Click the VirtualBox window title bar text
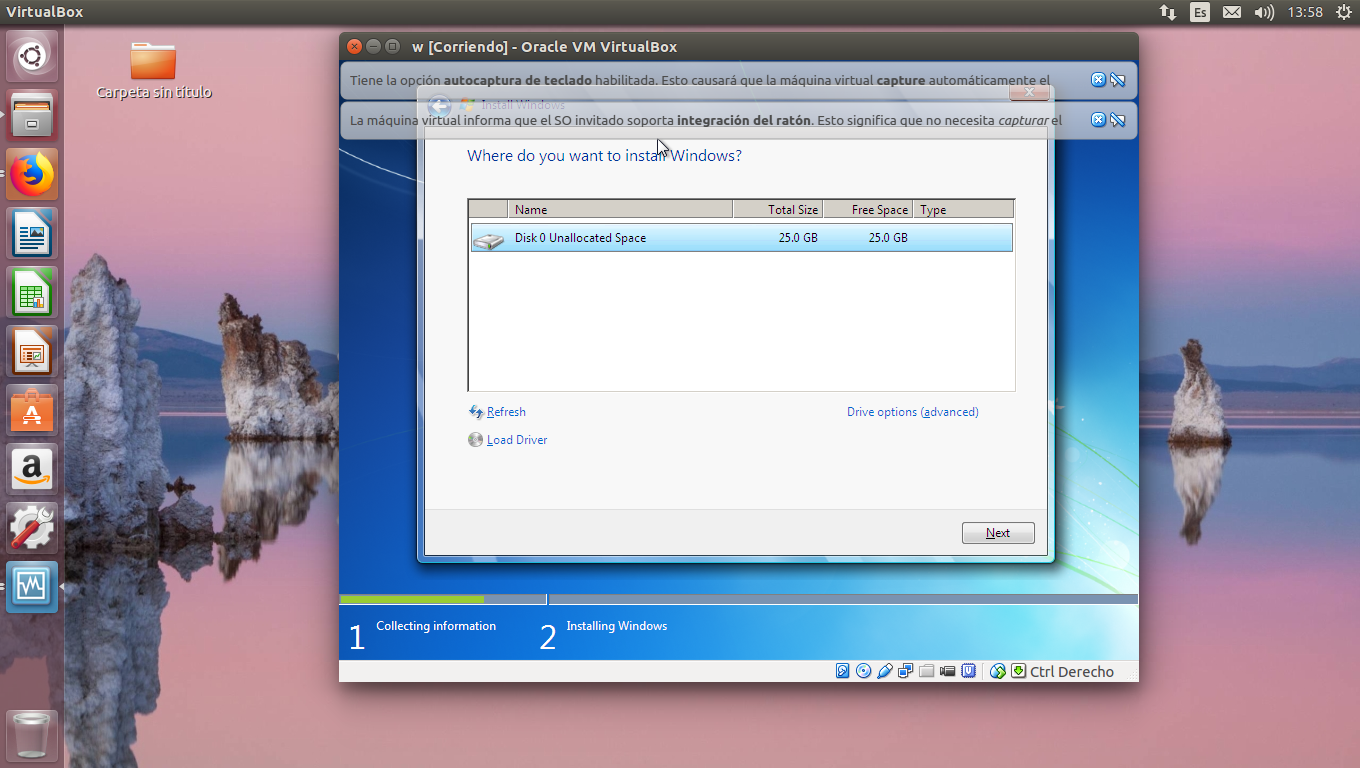This screenshot has height=768, width=1360. (x=544, y=47)
